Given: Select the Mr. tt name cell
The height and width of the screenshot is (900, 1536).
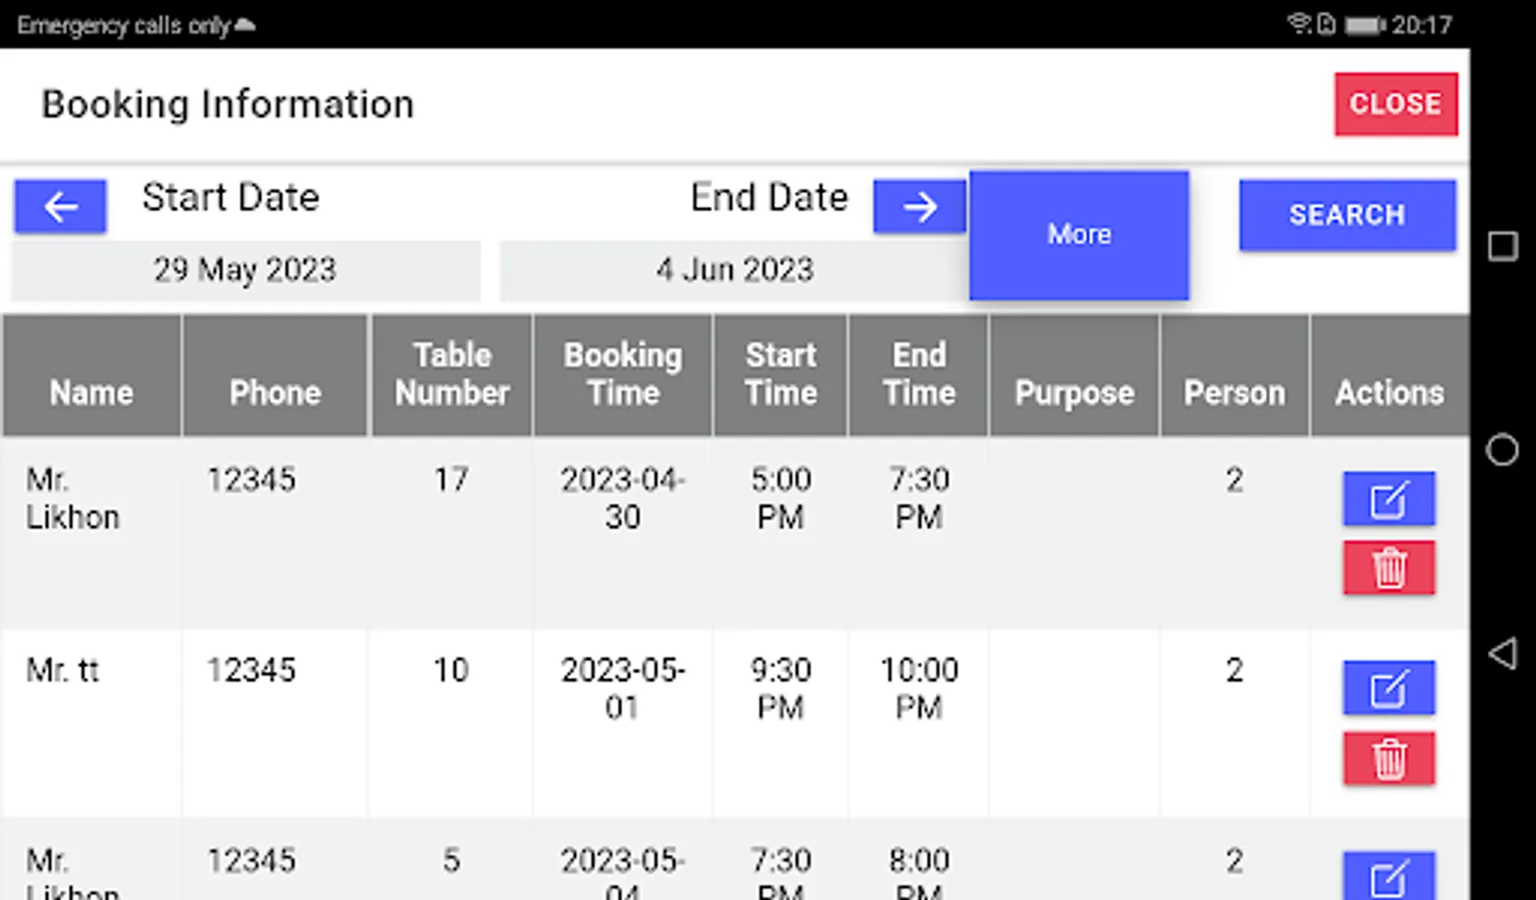Looking at the screenshot, I should point(63,670).
